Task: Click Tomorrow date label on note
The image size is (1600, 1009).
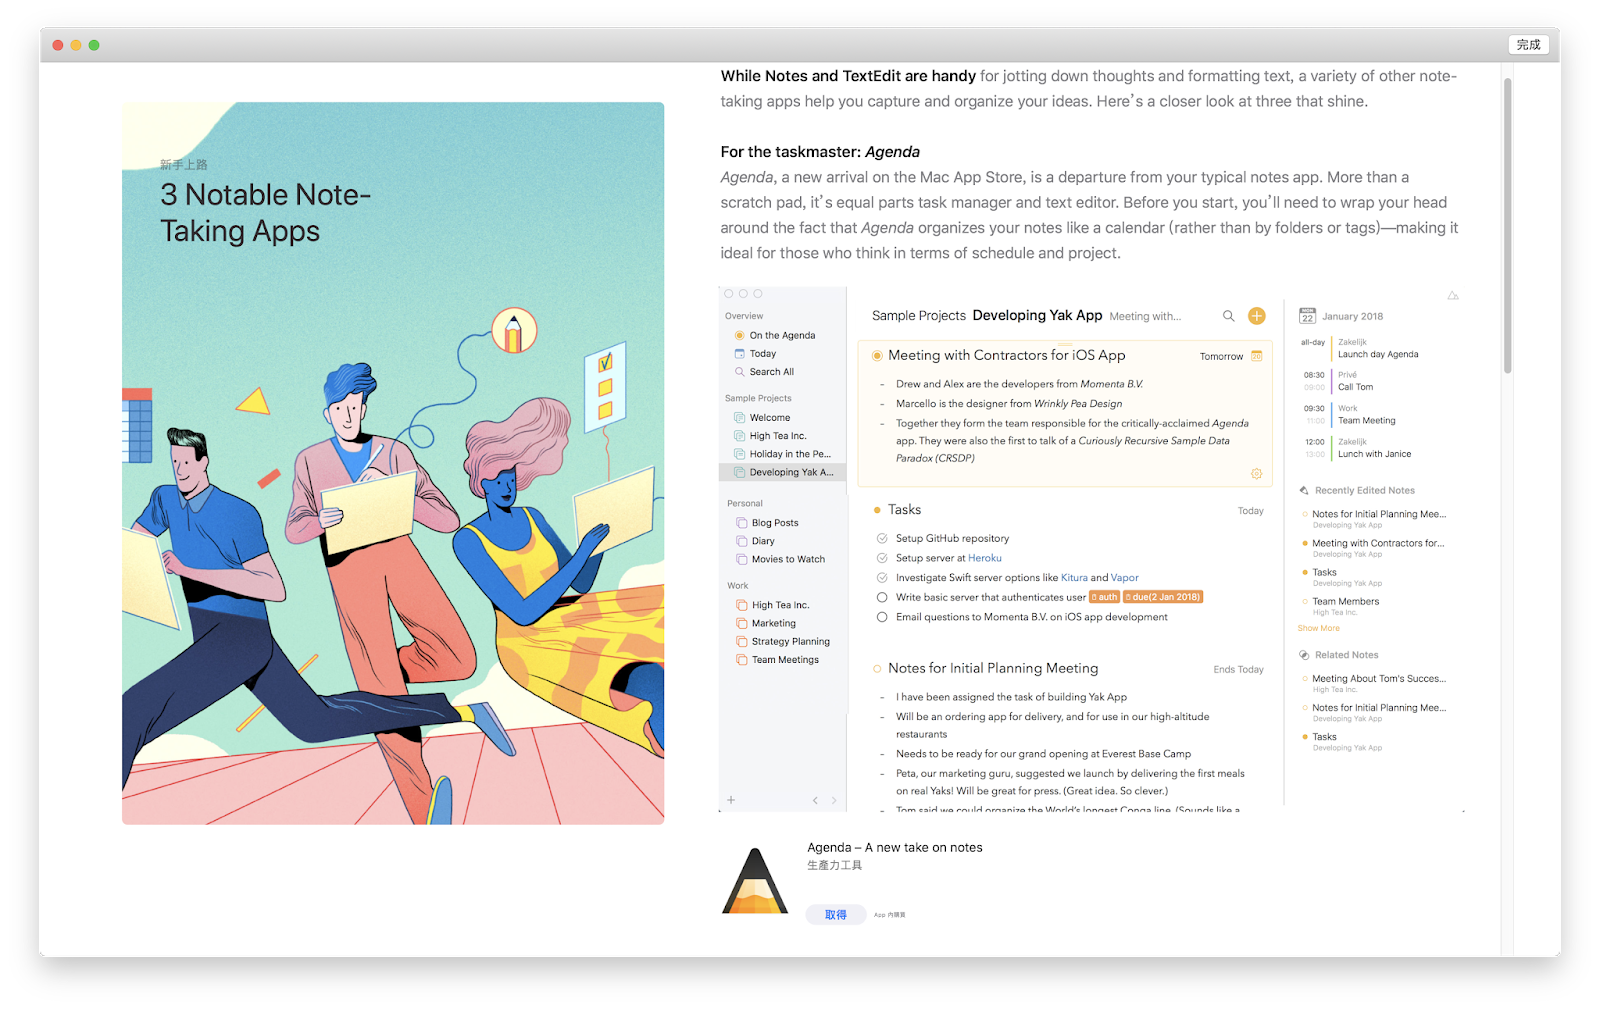Action: (1221, 357)
